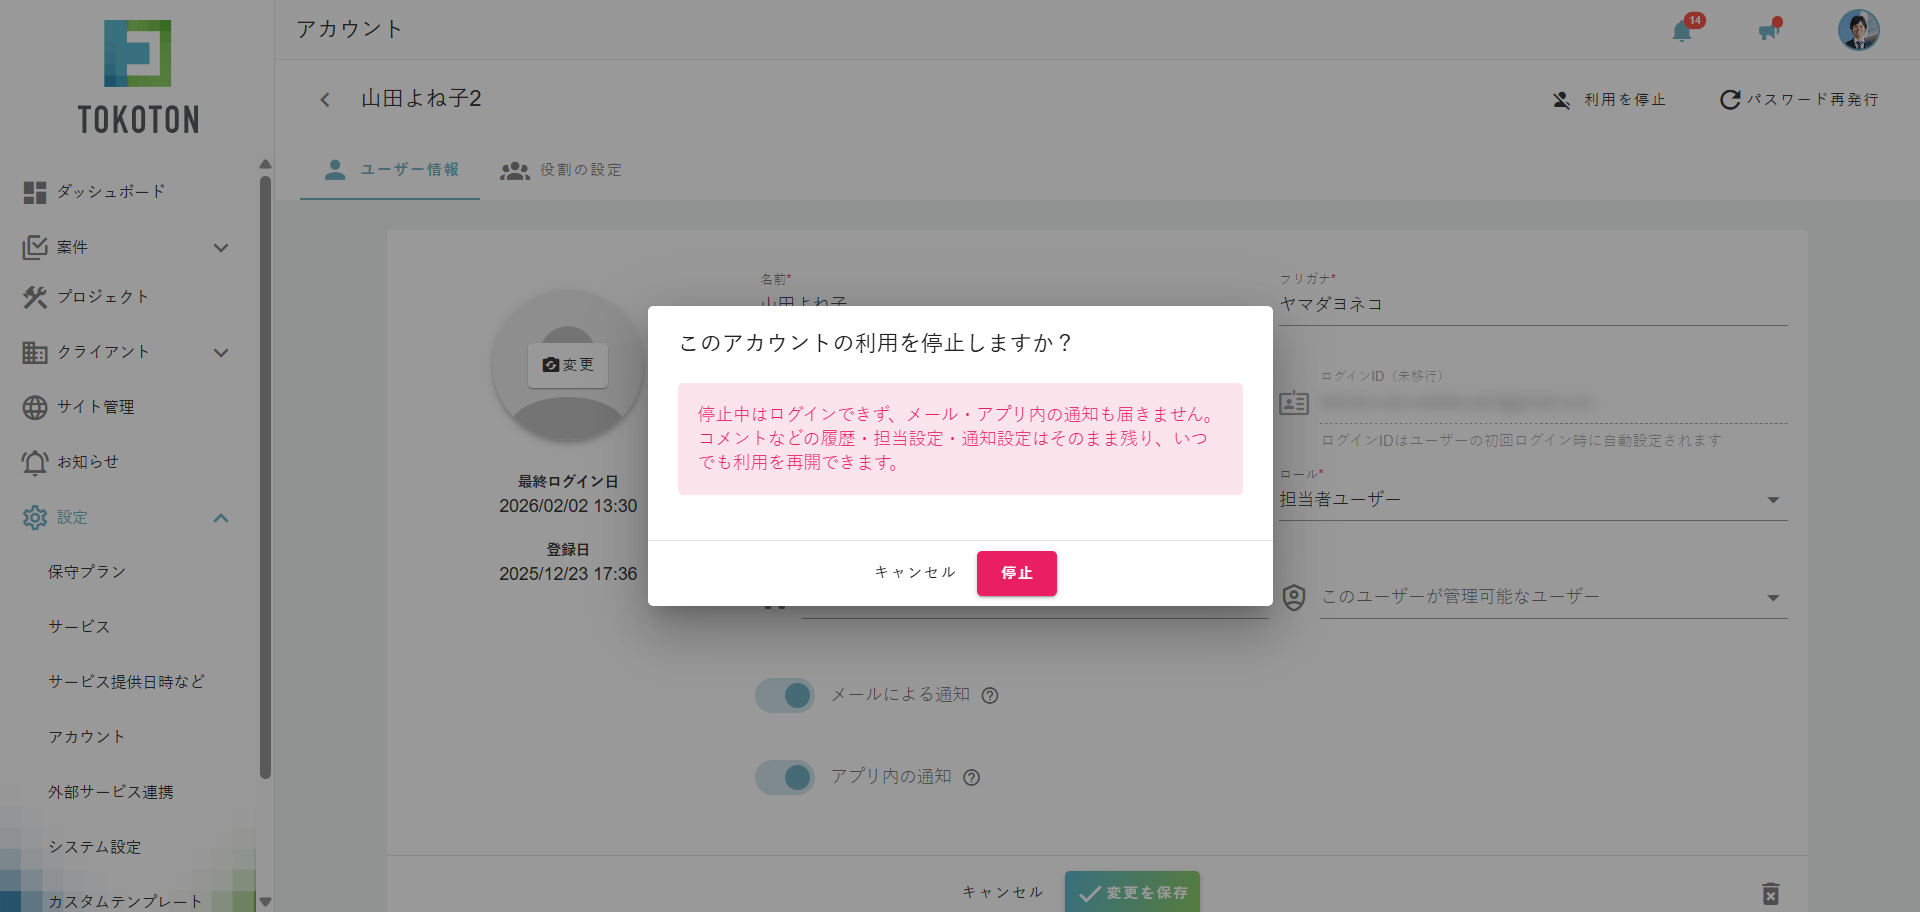This screenshot has height=912, width=1920.
Task: Click the bottom キャンセル form button
Action: tap(1003, 892)
